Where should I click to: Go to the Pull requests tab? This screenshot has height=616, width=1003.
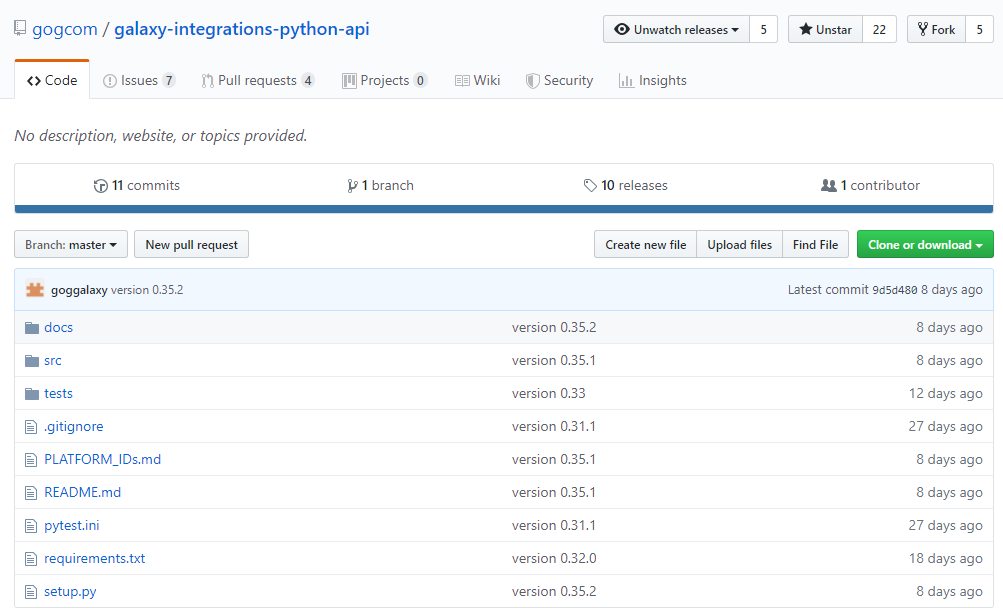pos(257,81)
